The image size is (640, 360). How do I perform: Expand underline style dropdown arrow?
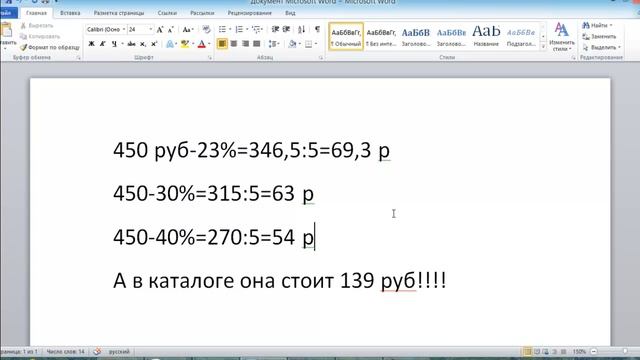coord(122,44)
